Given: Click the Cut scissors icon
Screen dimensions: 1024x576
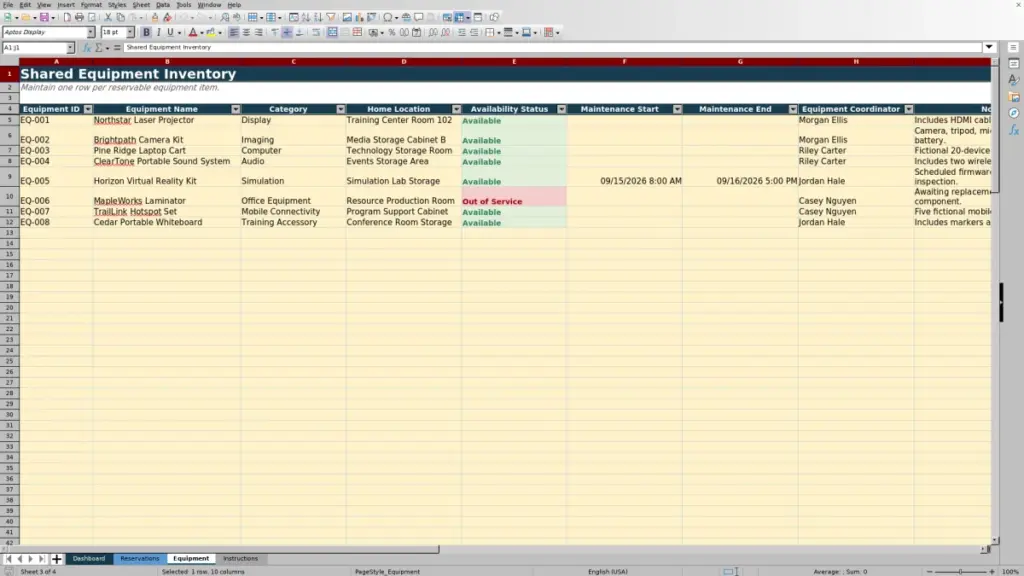Looking at the screenshot, I should point(108,18).
